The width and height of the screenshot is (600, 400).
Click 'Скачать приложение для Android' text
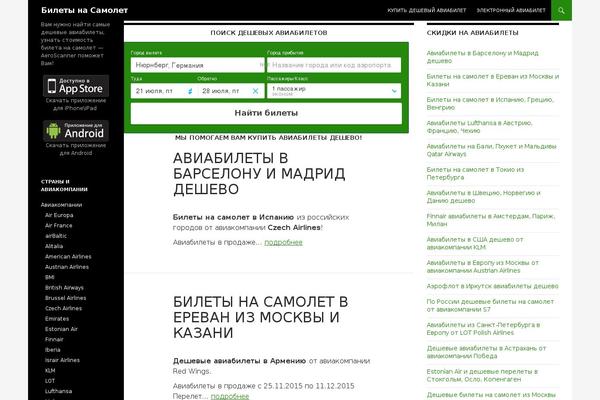click(76, 149)
